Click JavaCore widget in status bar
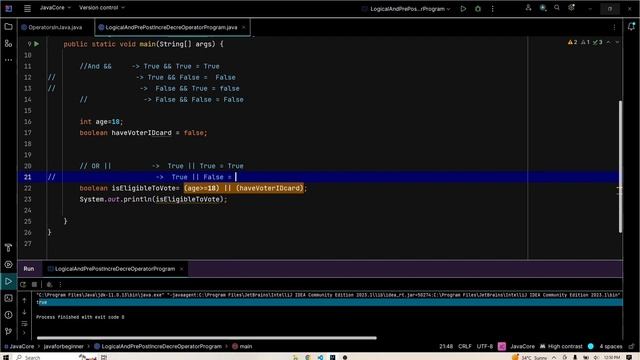The image size is (640, 360). click(x=522, y=346)
